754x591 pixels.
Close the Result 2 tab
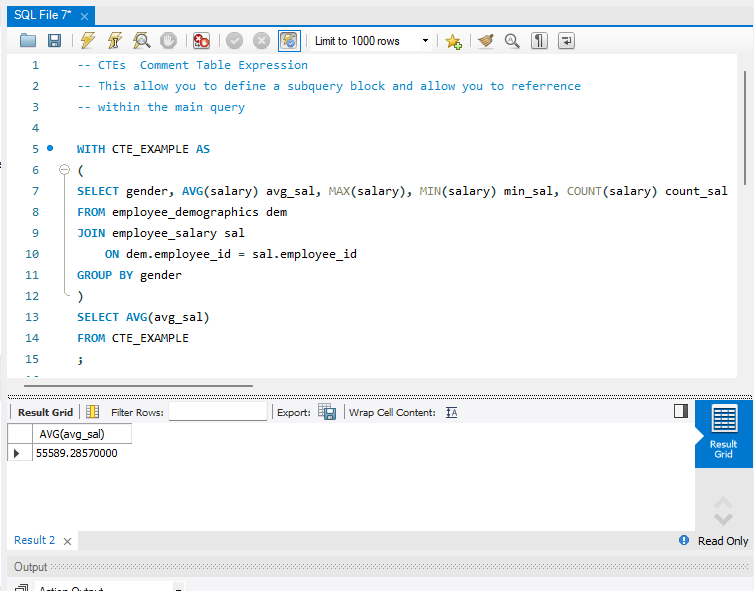(67, 541)
